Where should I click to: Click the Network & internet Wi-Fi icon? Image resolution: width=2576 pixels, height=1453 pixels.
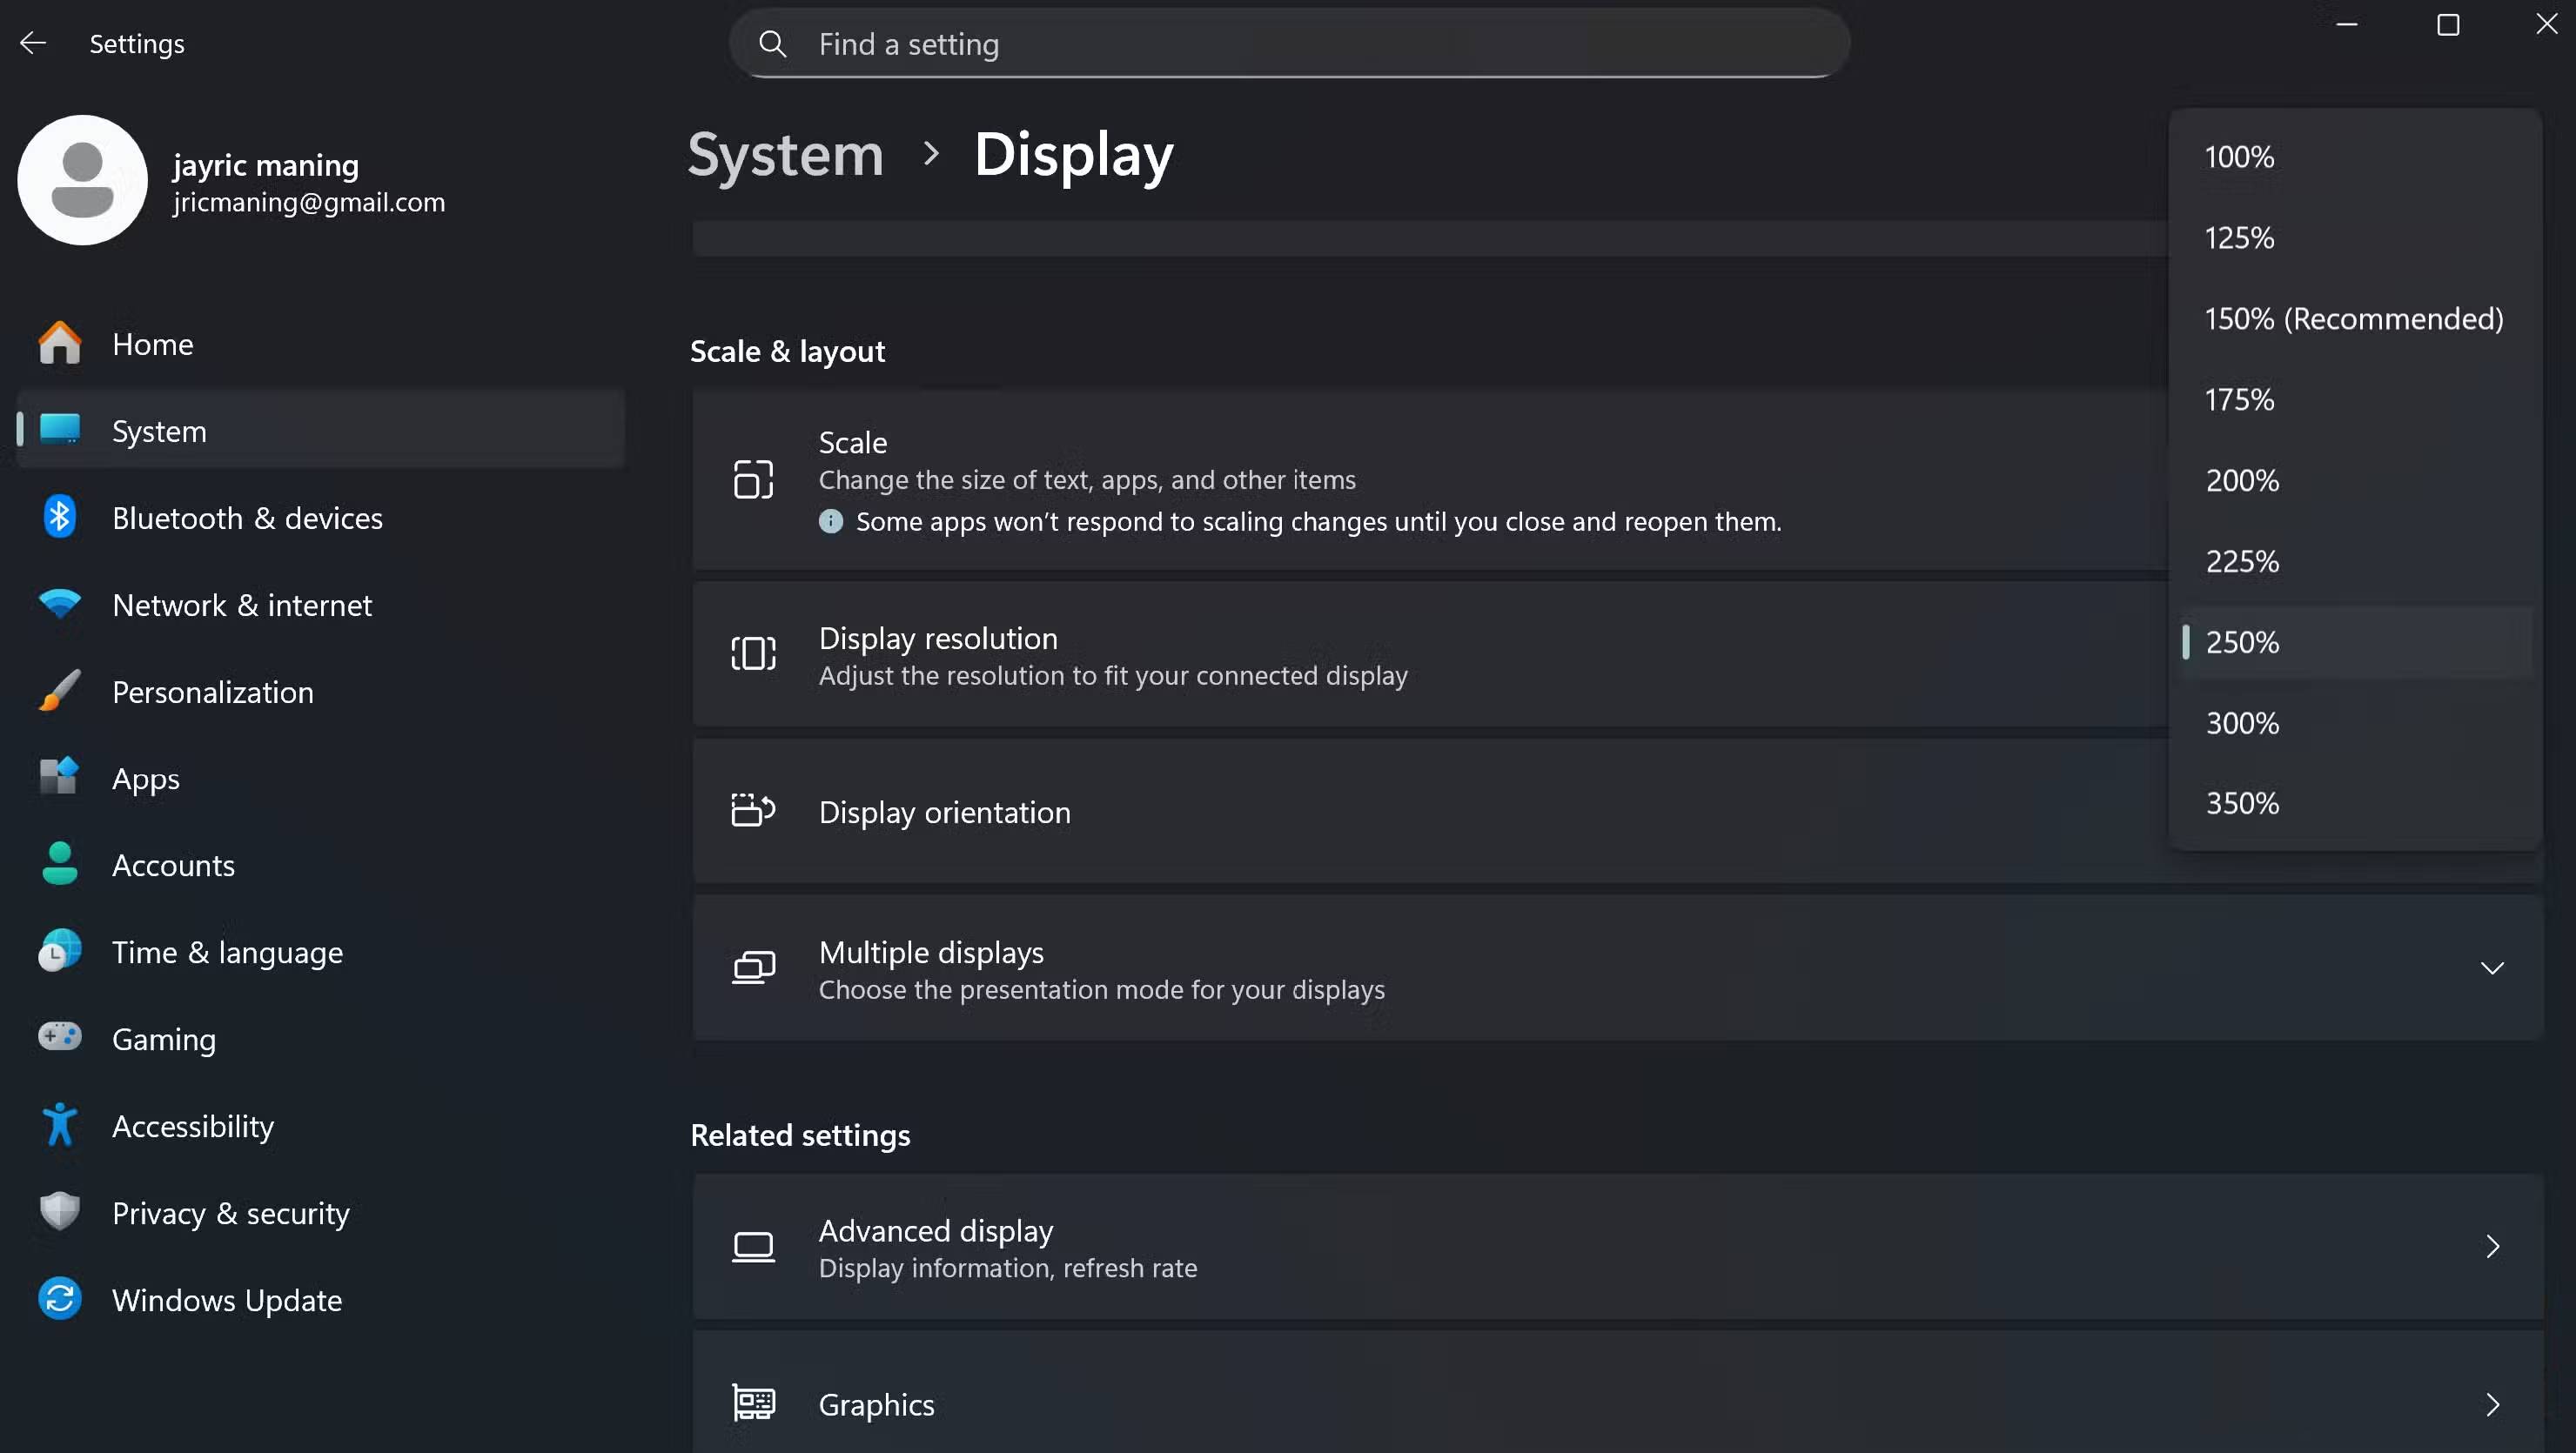click(x=59, y=604)
